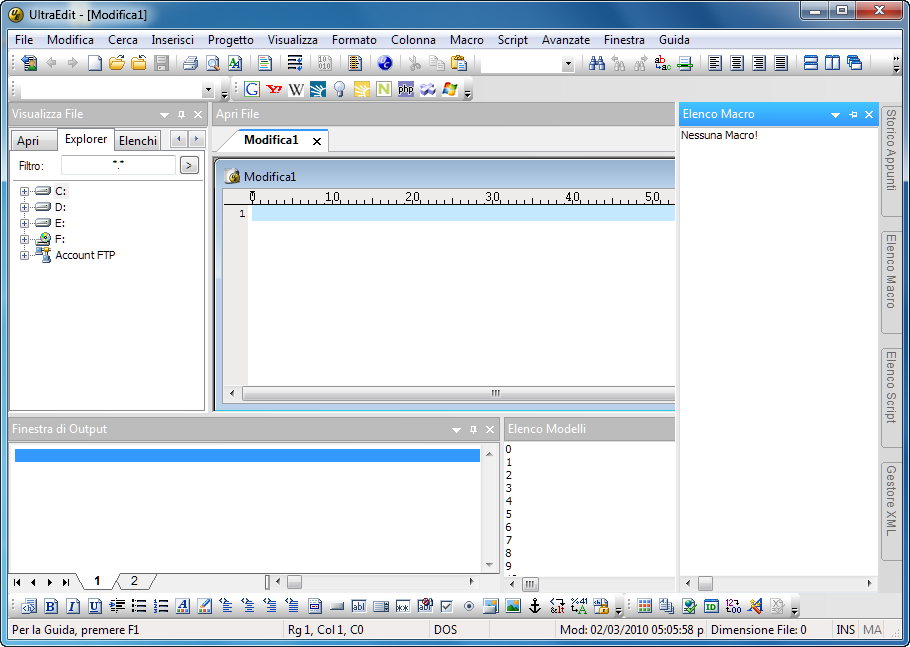
Task: Open Visualizza File panel menu arrow
Action: [x=164, y=115]
